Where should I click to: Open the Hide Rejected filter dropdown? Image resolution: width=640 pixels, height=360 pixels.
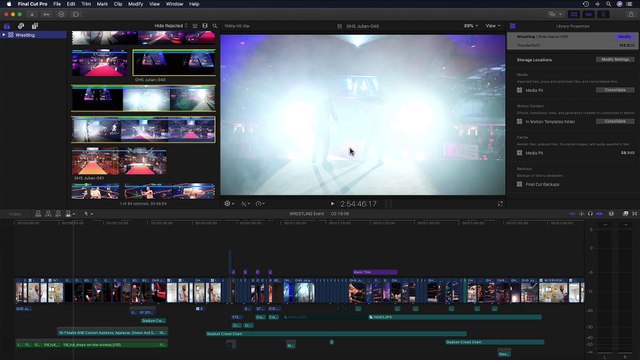[171, 26]
